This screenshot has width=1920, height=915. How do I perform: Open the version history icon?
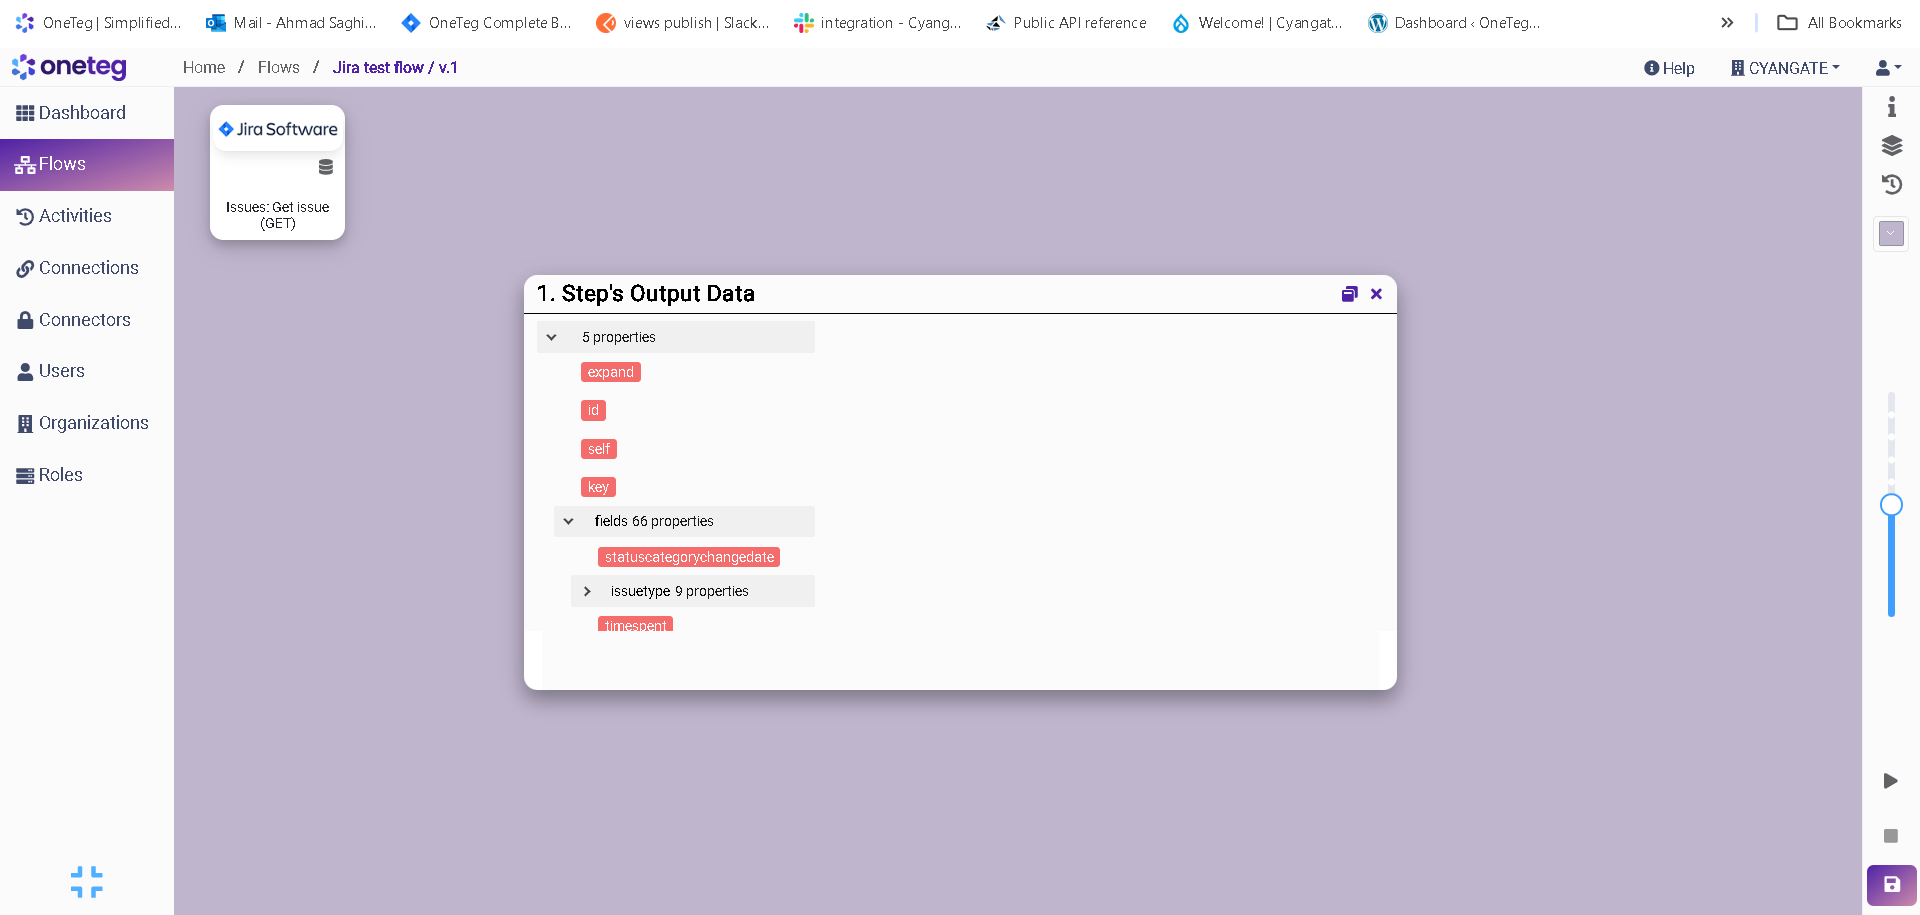1891,185
